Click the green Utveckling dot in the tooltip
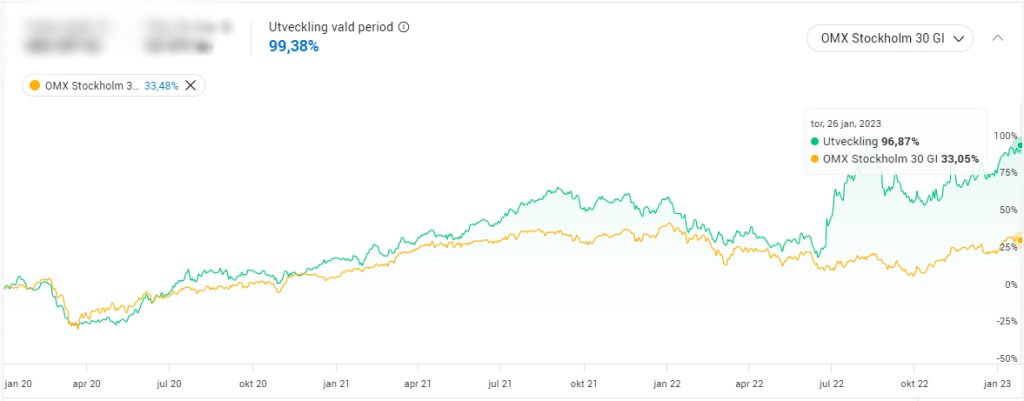 (x=815, y=143)
